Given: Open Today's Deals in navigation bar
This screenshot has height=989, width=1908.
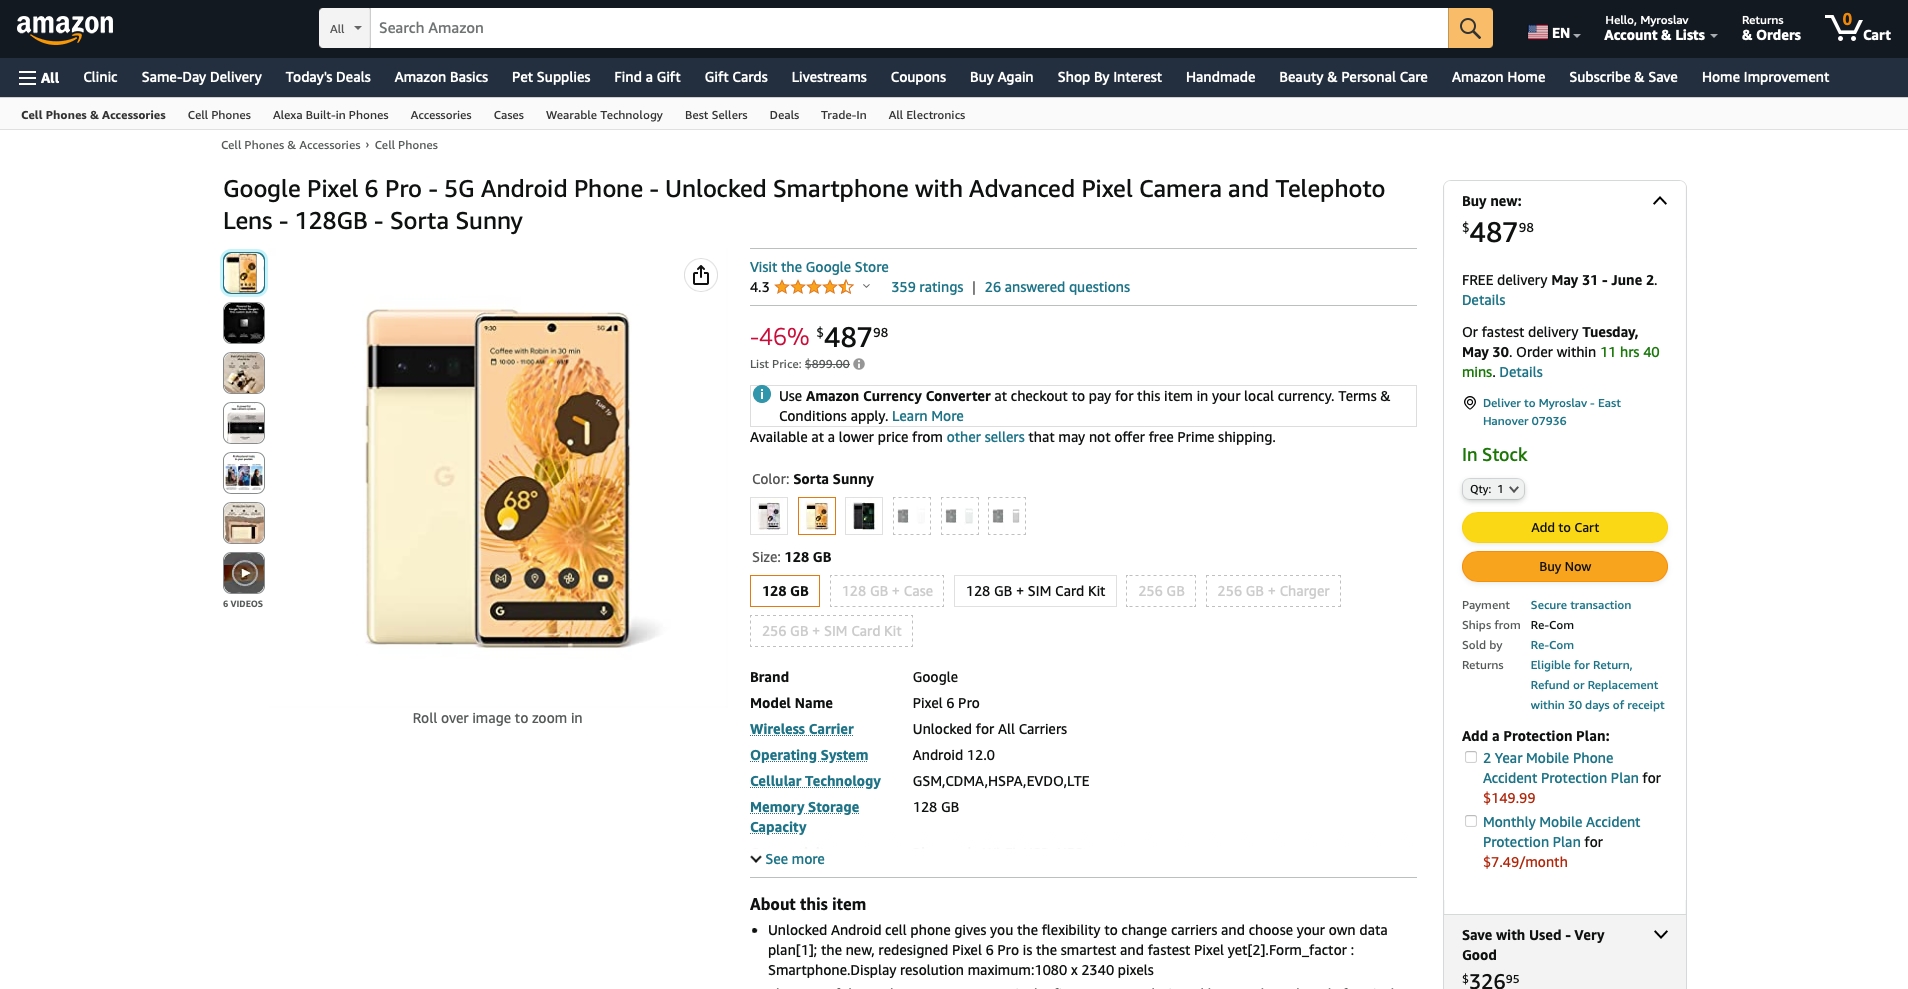Looking at the screenshot, I should (328, 77).
